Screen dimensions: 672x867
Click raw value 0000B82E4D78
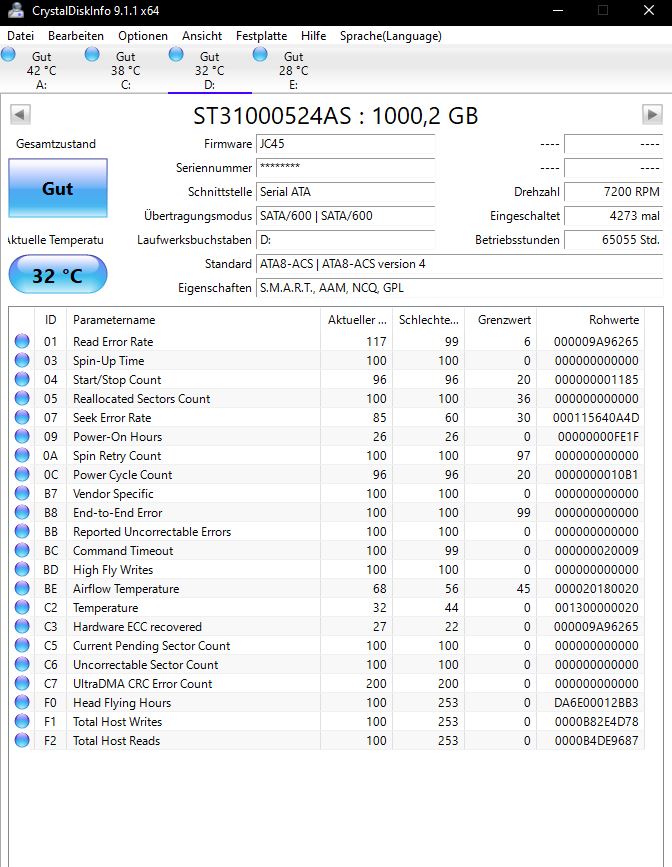(596, 722)
